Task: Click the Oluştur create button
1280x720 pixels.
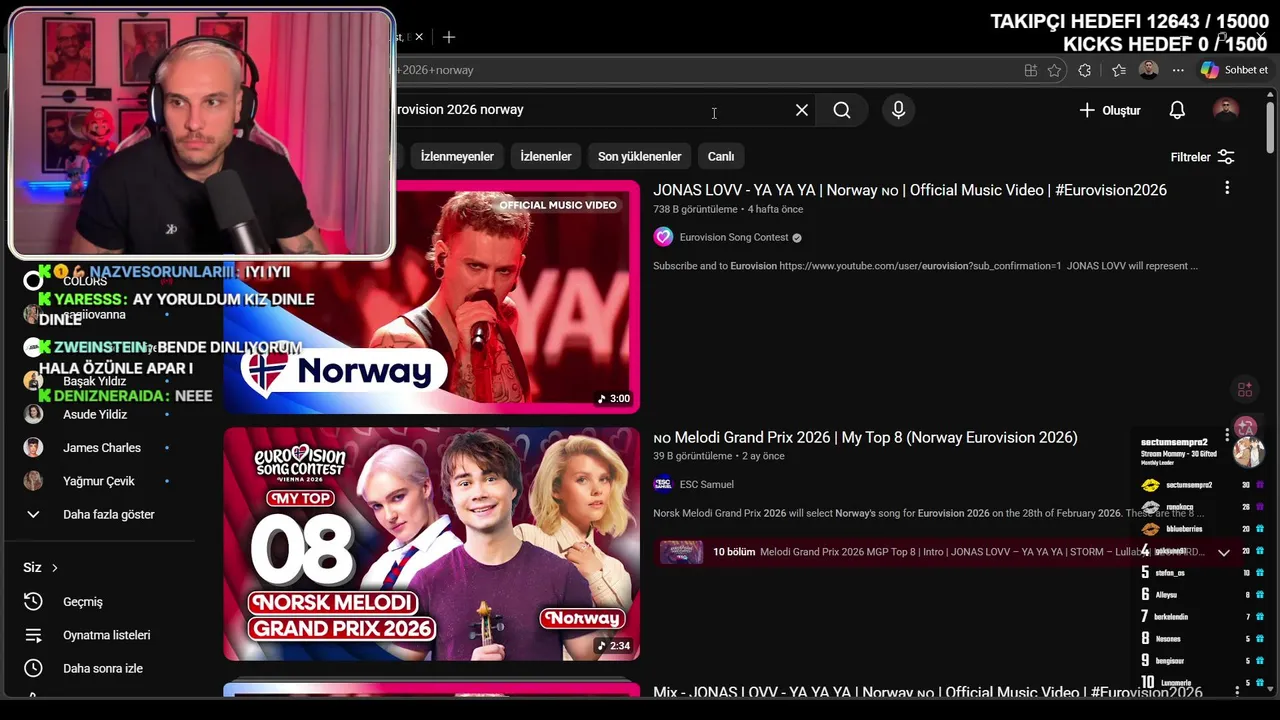Action: click(x=1110, y=110)
